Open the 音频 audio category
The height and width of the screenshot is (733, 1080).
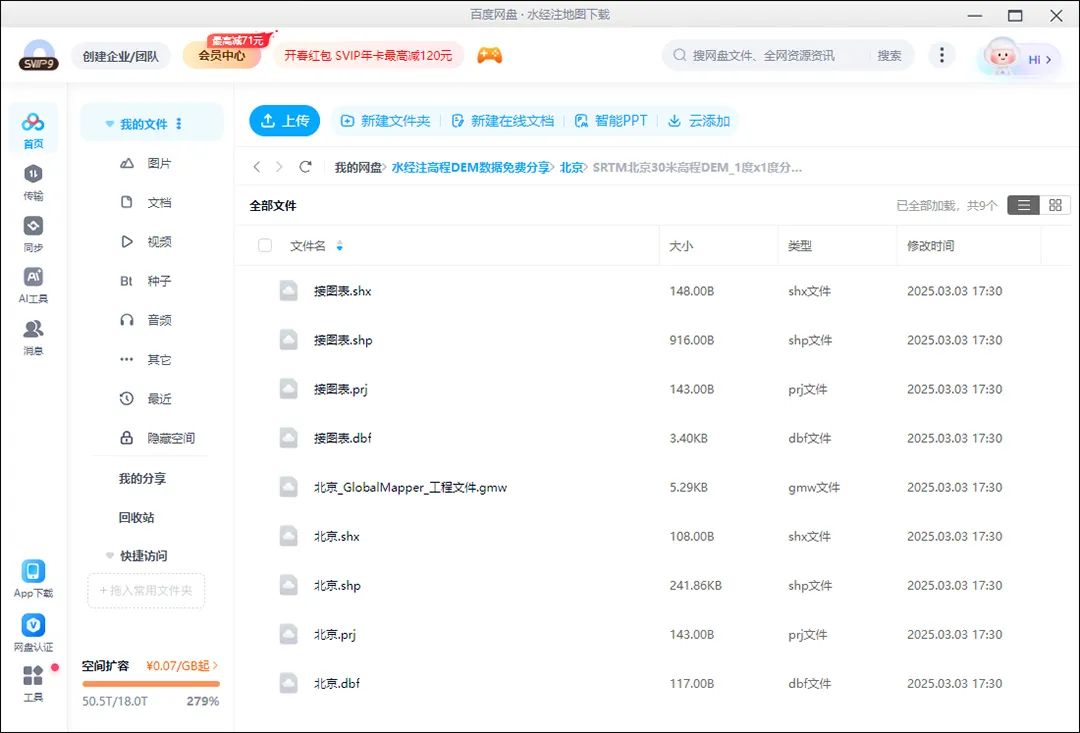coord(146,320)
